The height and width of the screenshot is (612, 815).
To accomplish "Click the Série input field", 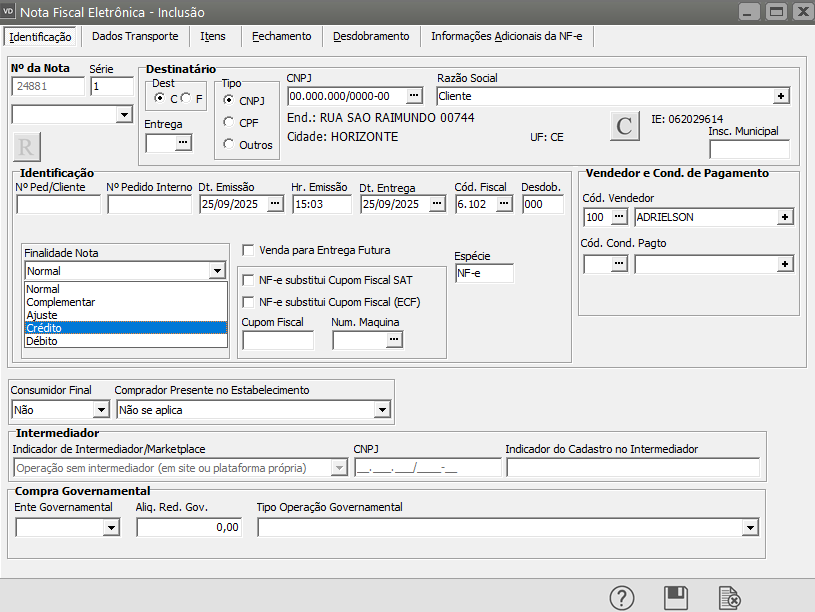I will point(112,86).
